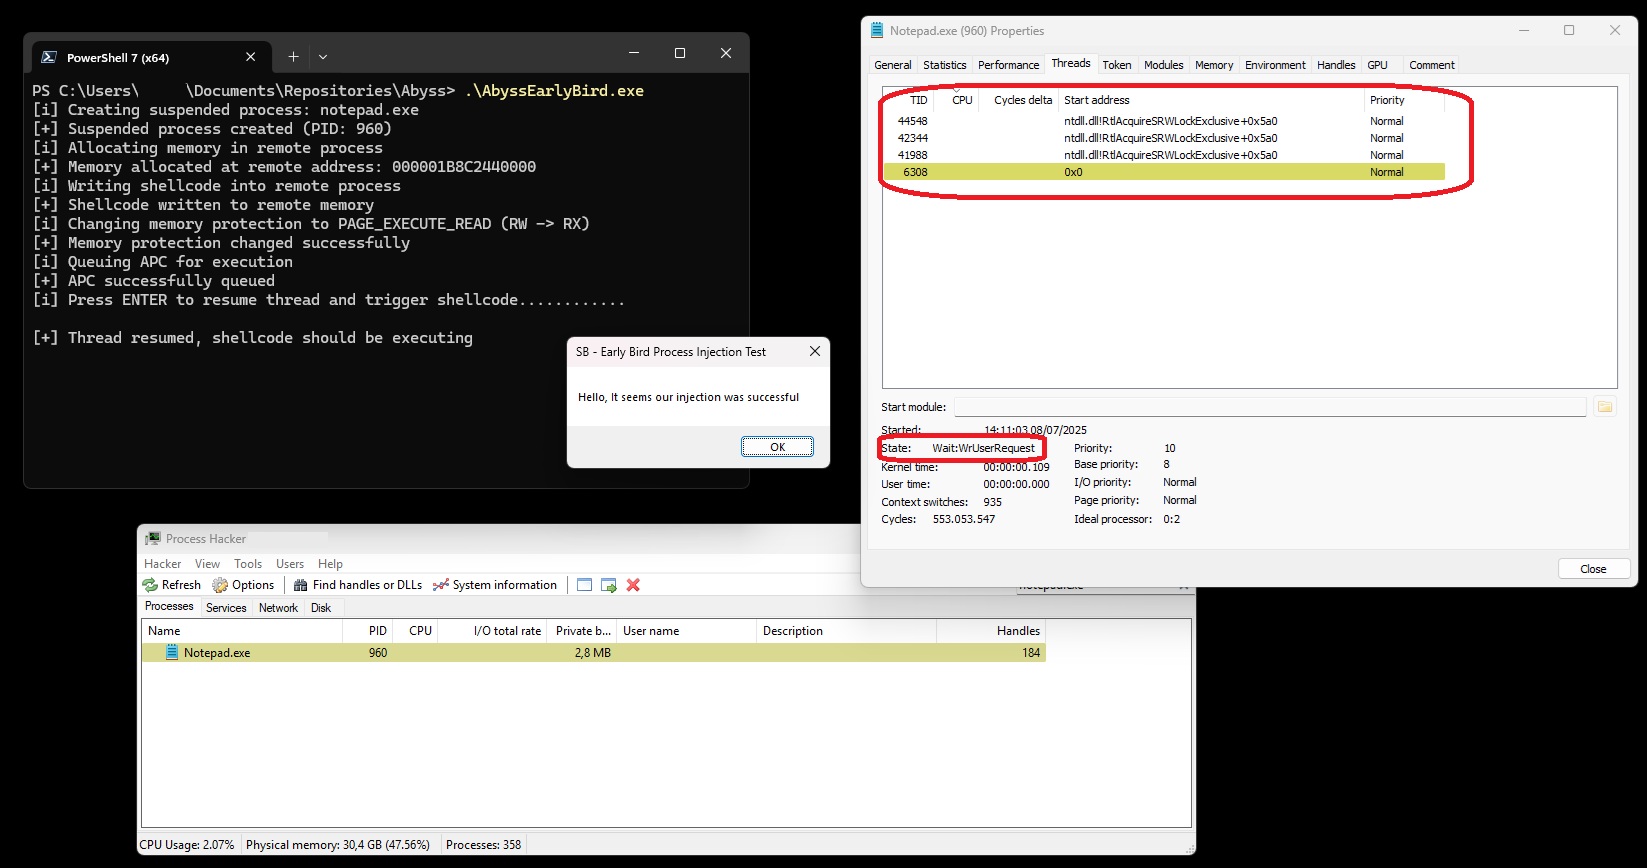Viewport: 1647px width, 868px height.
Task: Open the View menu
Action: click(207, 564)
